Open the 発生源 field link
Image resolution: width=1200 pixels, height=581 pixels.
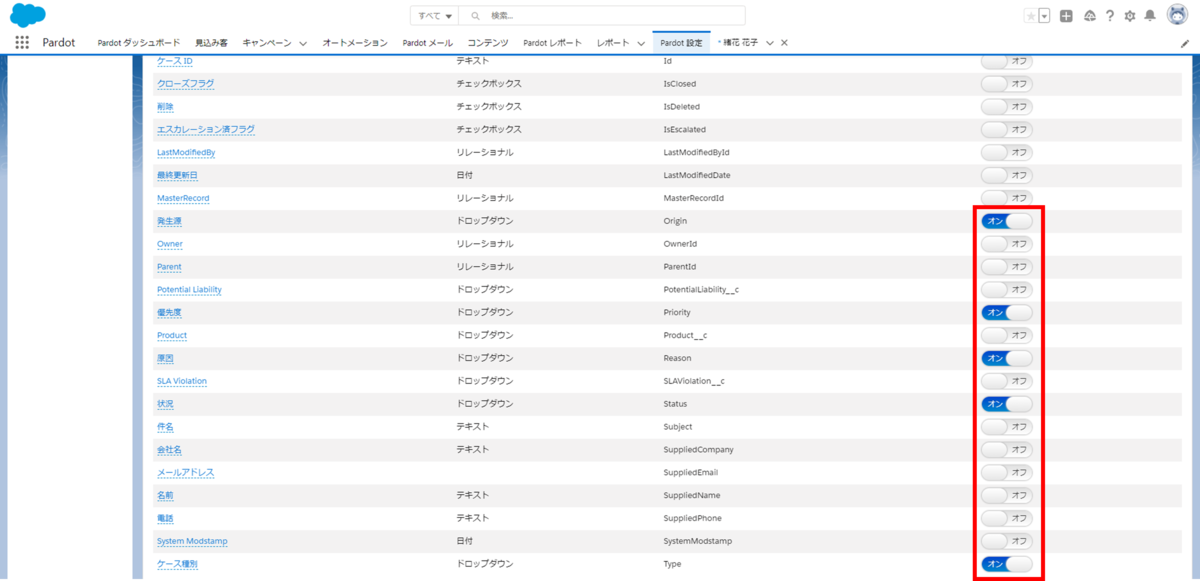[x=171, y=221]
